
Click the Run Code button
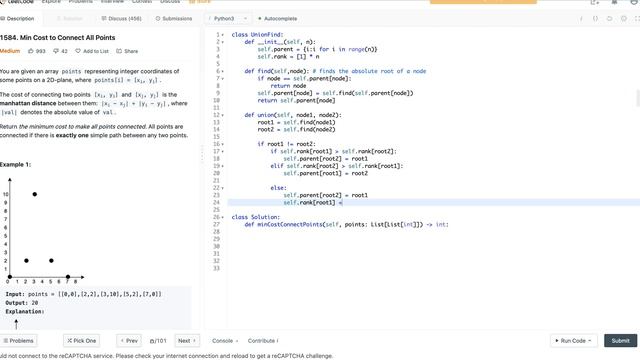(573, 341)
